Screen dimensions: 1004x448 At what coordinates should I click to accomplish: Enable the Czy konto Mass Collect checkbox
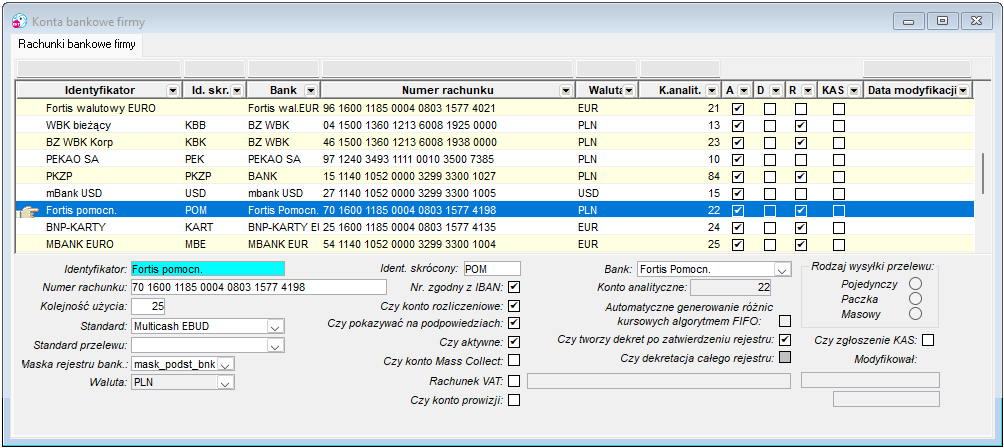514,361
